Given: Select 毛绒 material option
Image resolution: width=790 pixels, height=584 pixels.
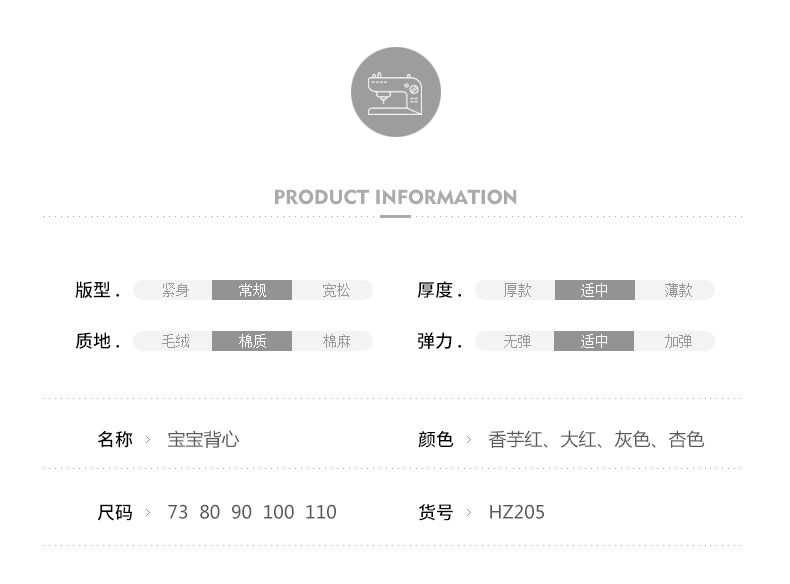Looking at the screenshot, I should (175, 341).
